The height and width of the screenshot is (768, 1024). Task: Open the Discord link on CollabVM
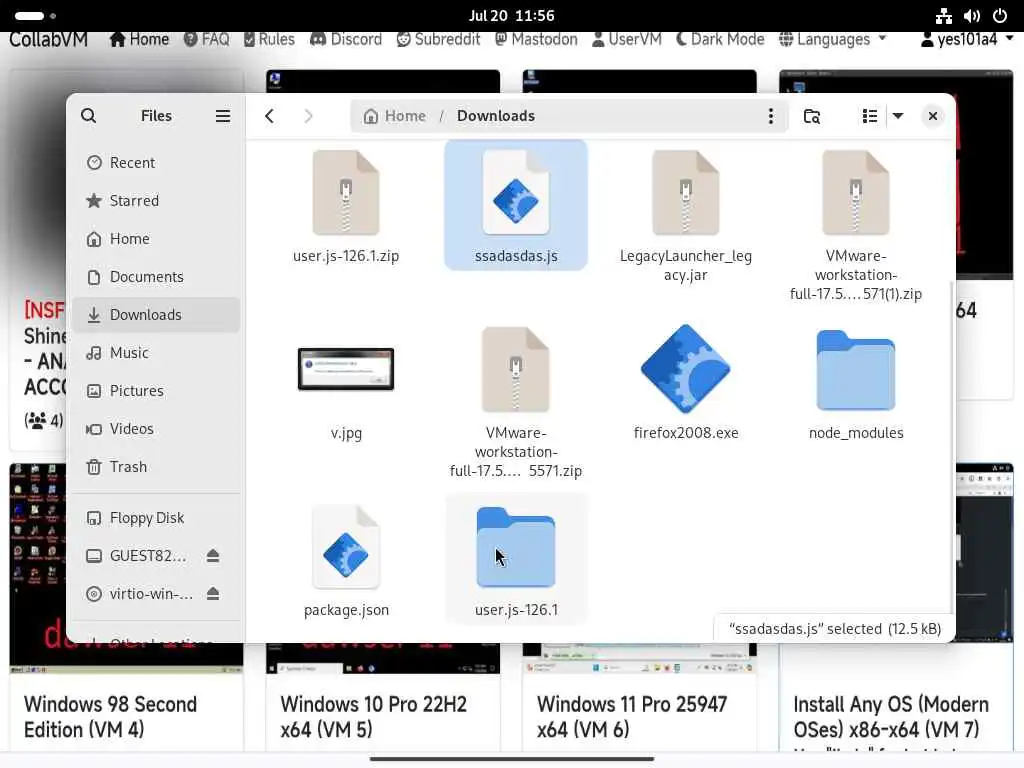click(346, 39)
